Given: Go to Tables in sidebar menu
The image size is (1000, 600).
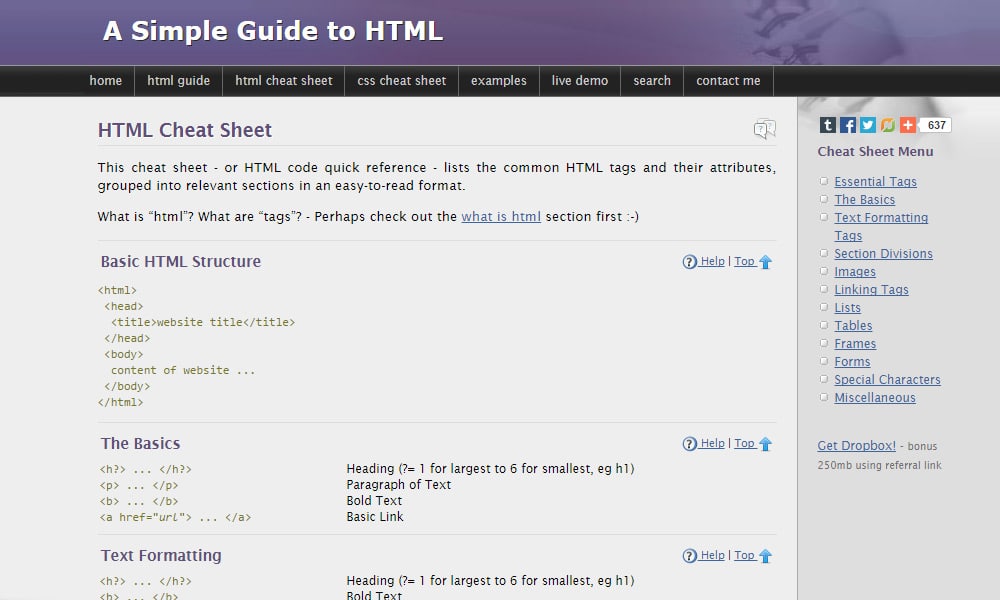Looking at the screenshot, I should 853,326.
